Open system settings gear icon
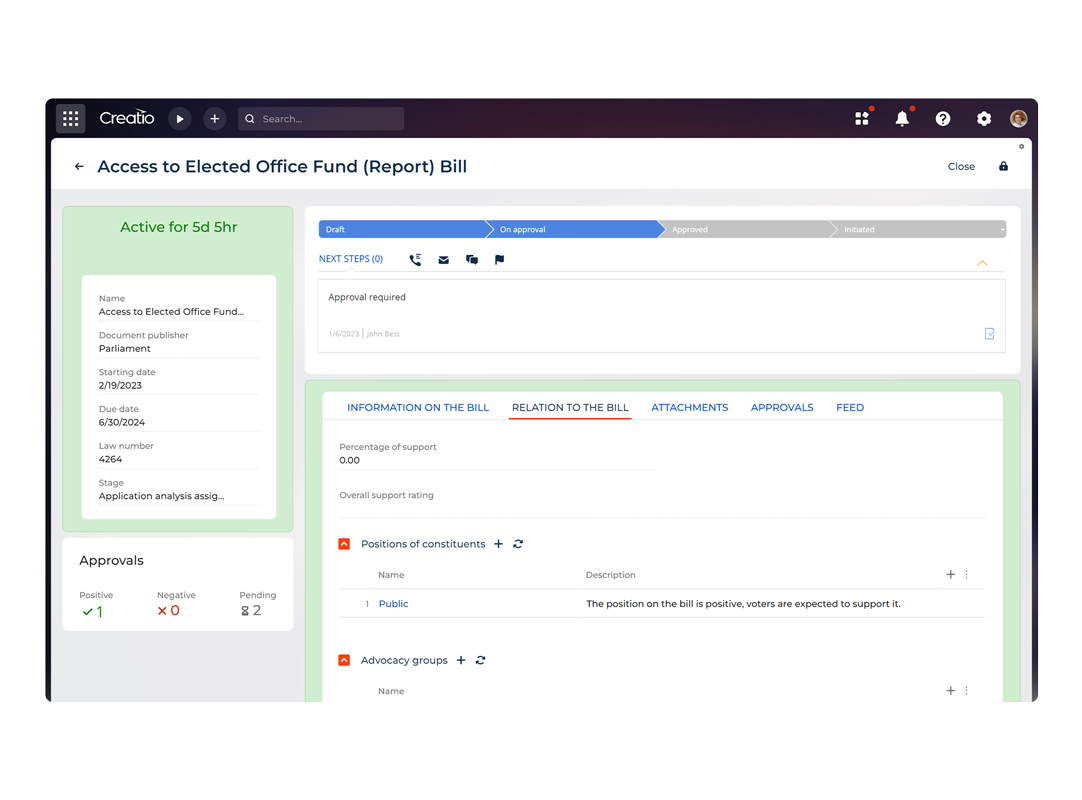Screen dimensions: 1082x800 pos(984,119)
